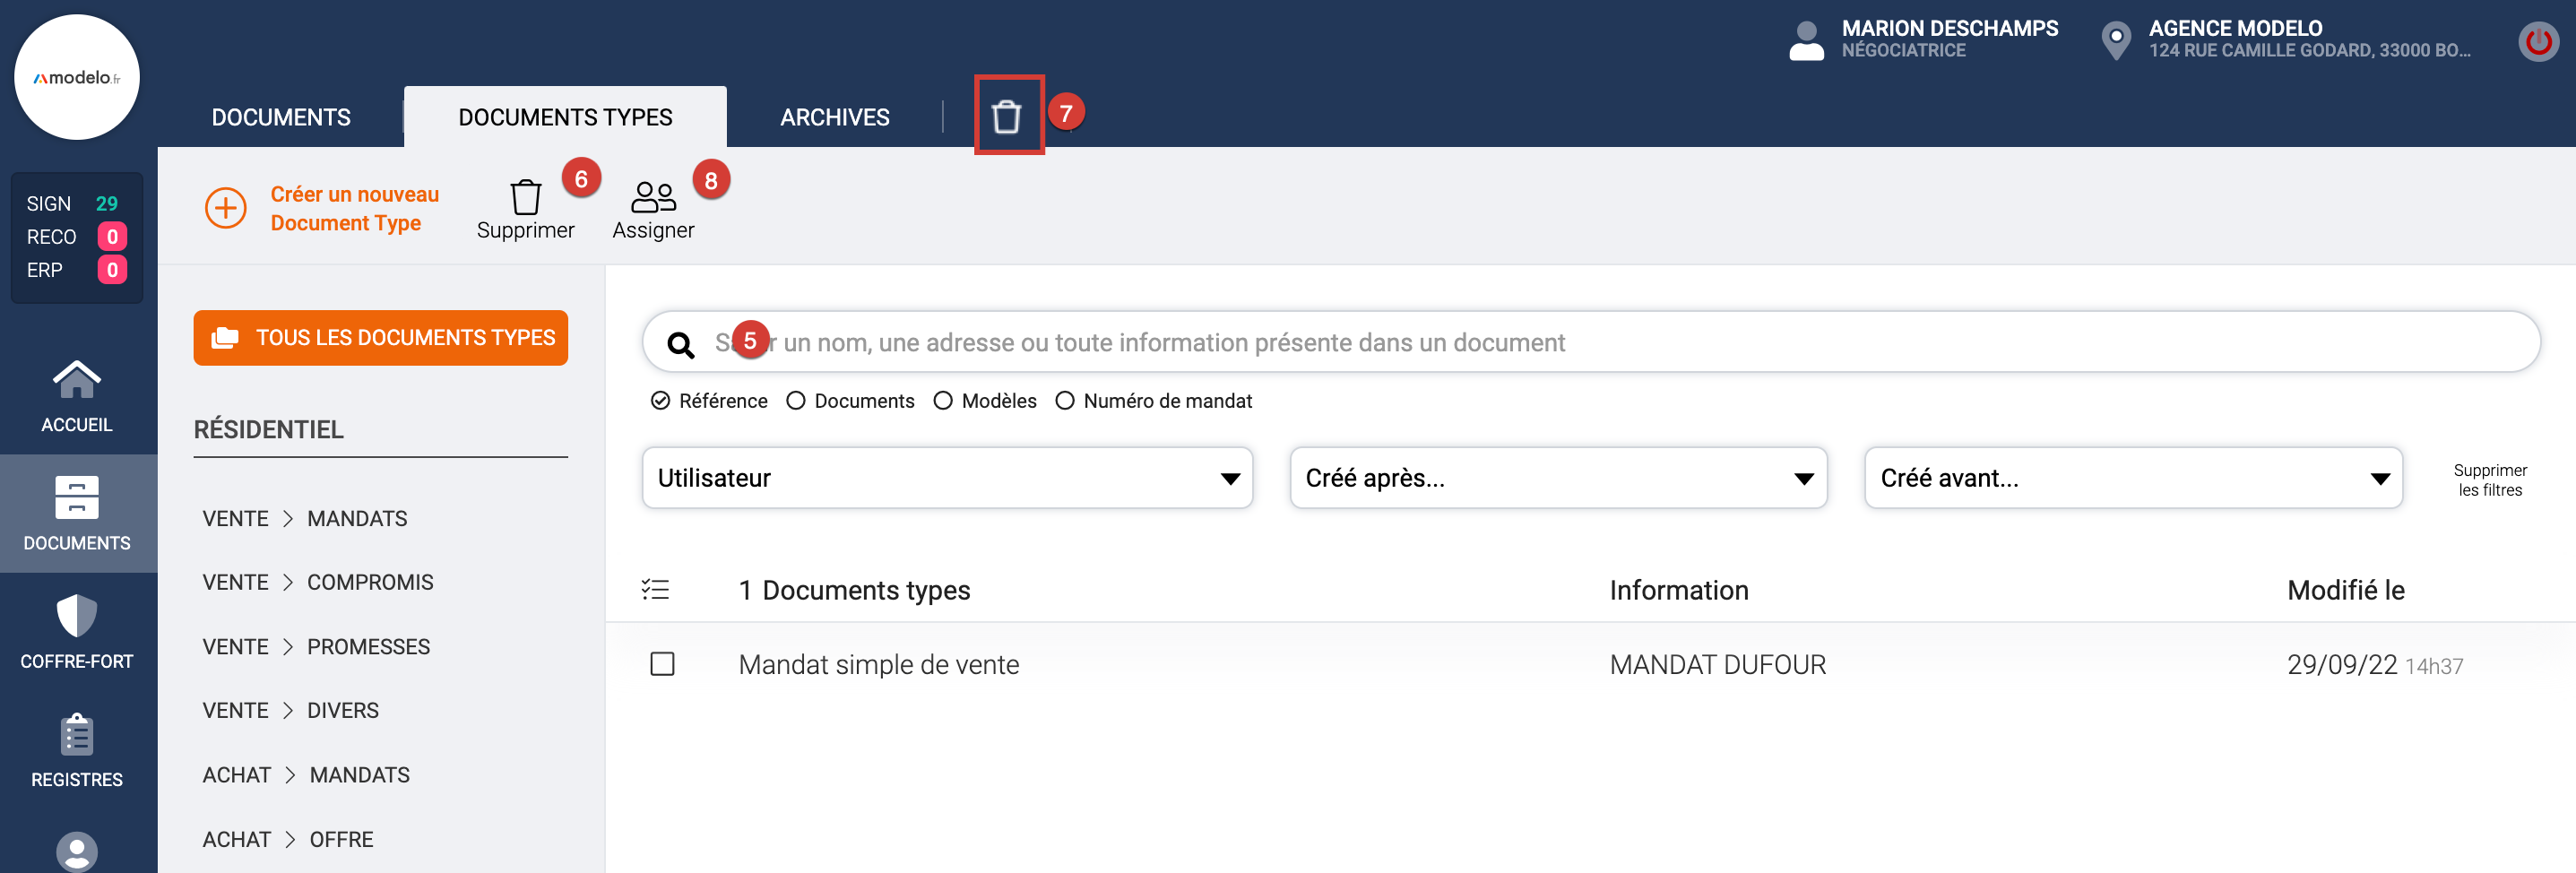The image size is (2576, 873).
Task: Expand the Créé après date dropdown
Action: (1557, 478)
